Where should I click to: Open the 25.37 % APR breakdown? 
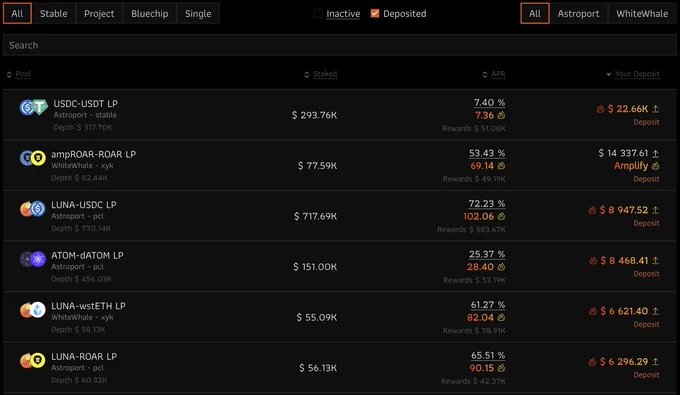[x=487, y=255]
